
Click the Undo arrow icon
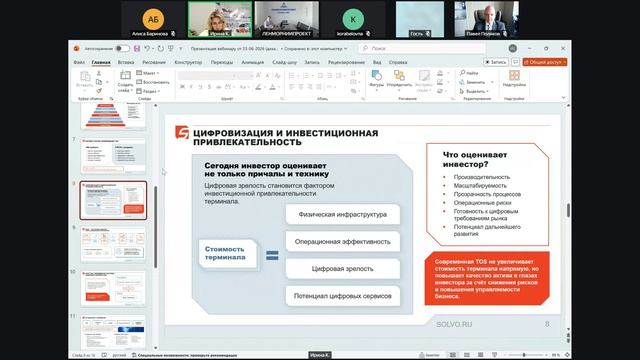click(x=147, y=49)
